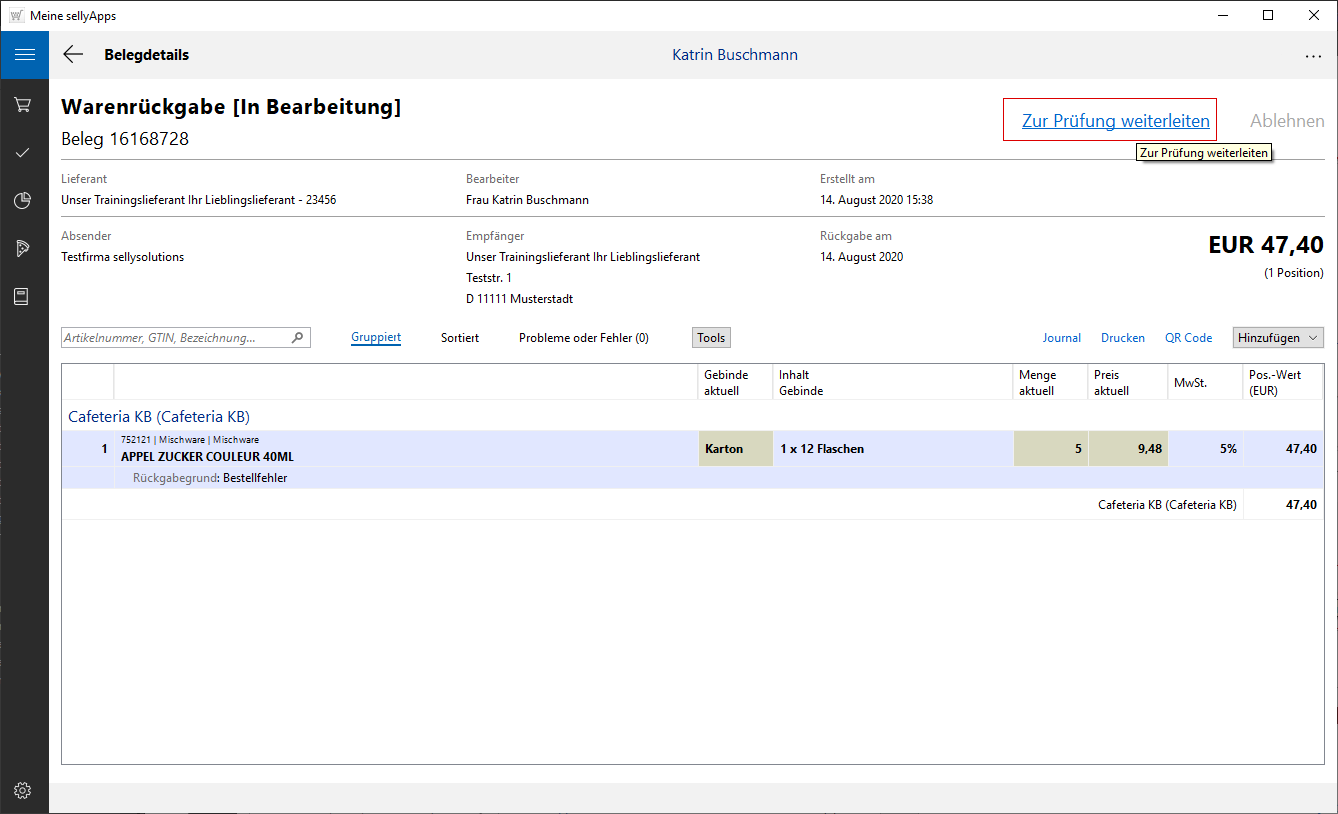Open the Journal link
Image resolution: width=1338 pixels, height=814 pixels.
1061,338
